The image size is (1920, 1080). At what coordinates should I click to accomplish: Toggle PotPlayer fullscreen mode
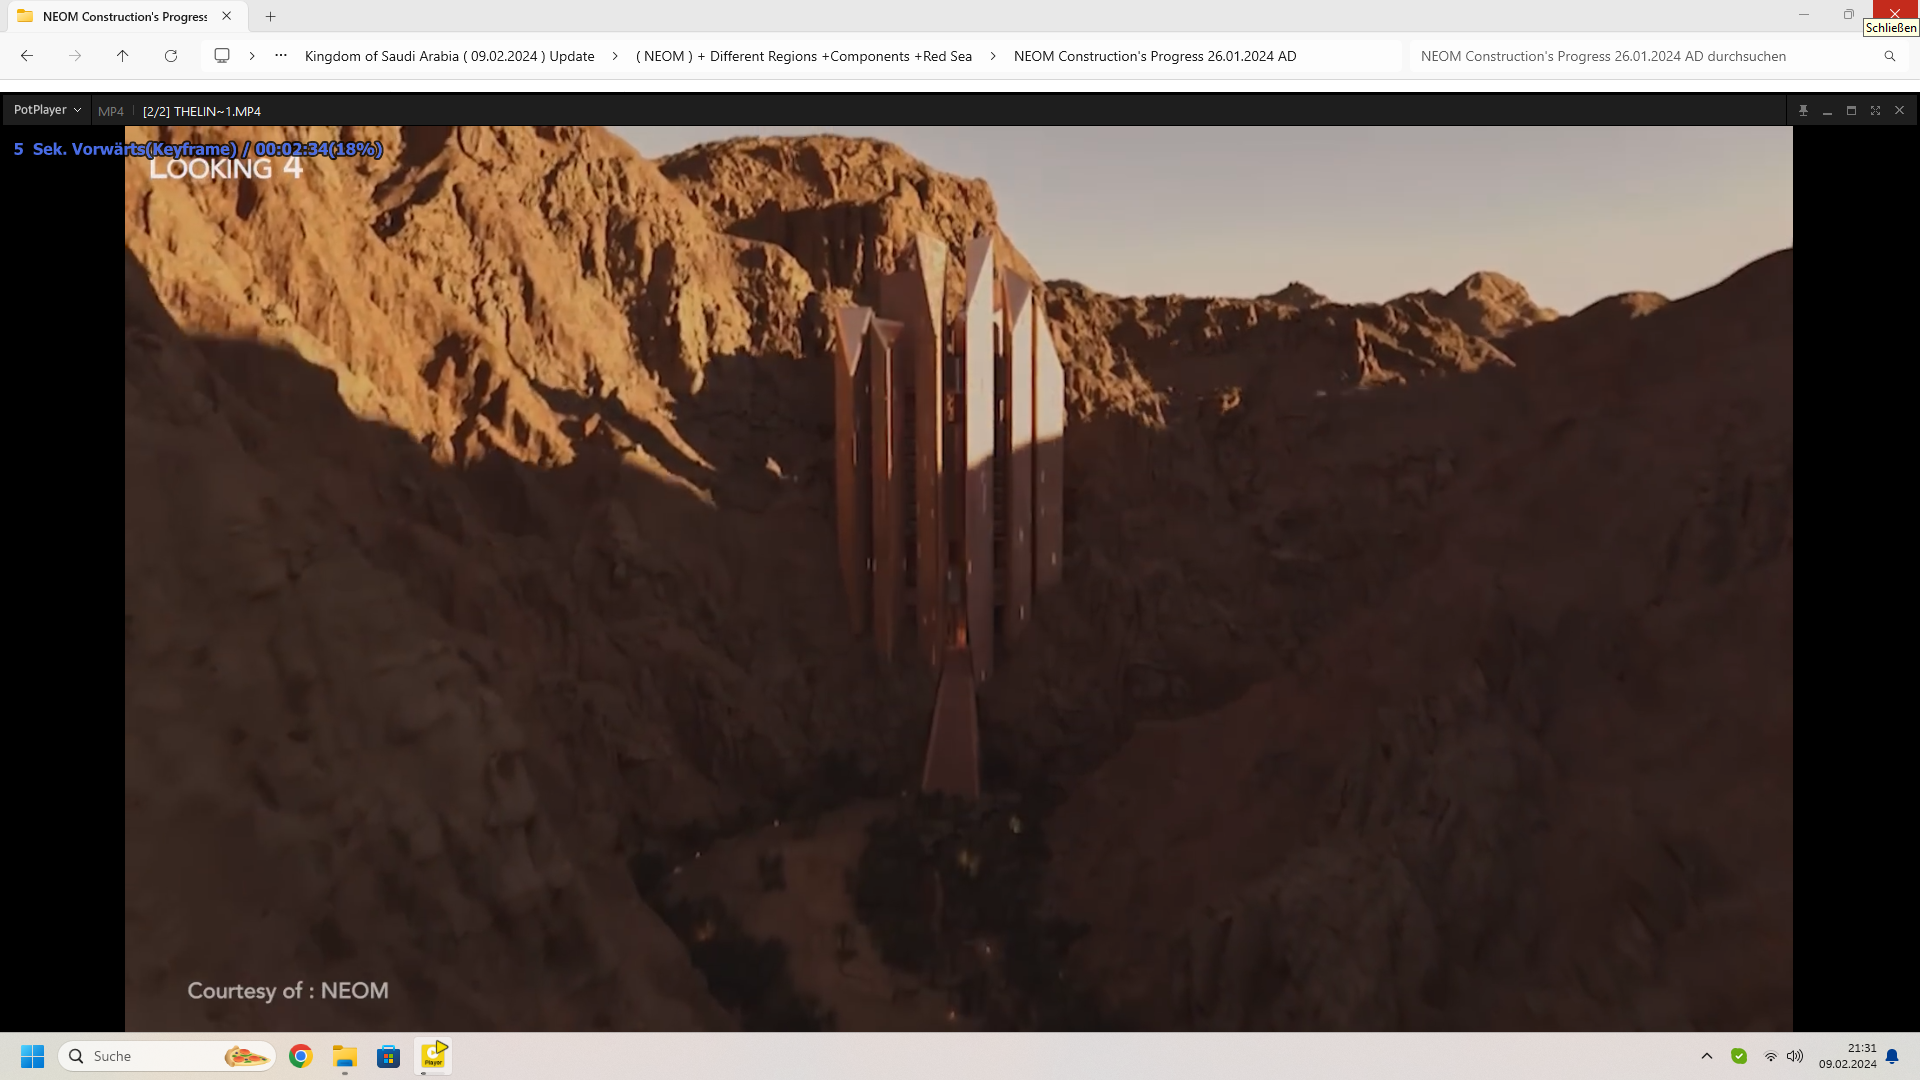(x=1875, y=111)
